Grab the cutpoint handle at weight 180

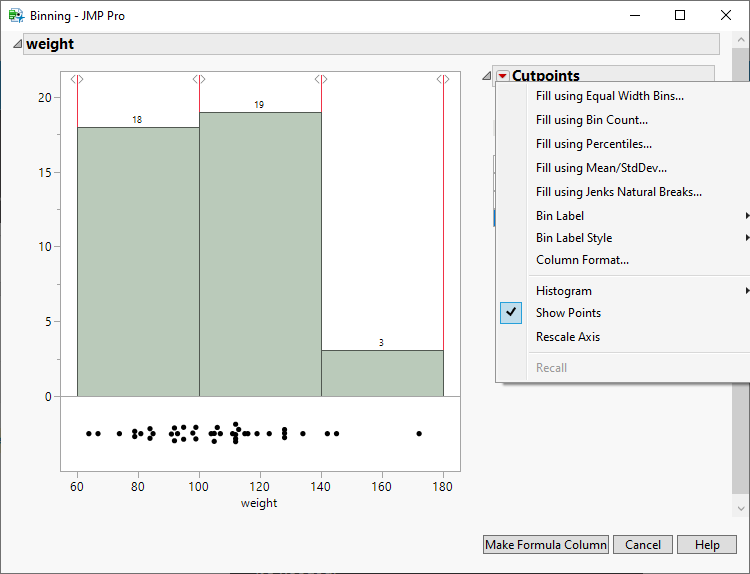[443, 79]
